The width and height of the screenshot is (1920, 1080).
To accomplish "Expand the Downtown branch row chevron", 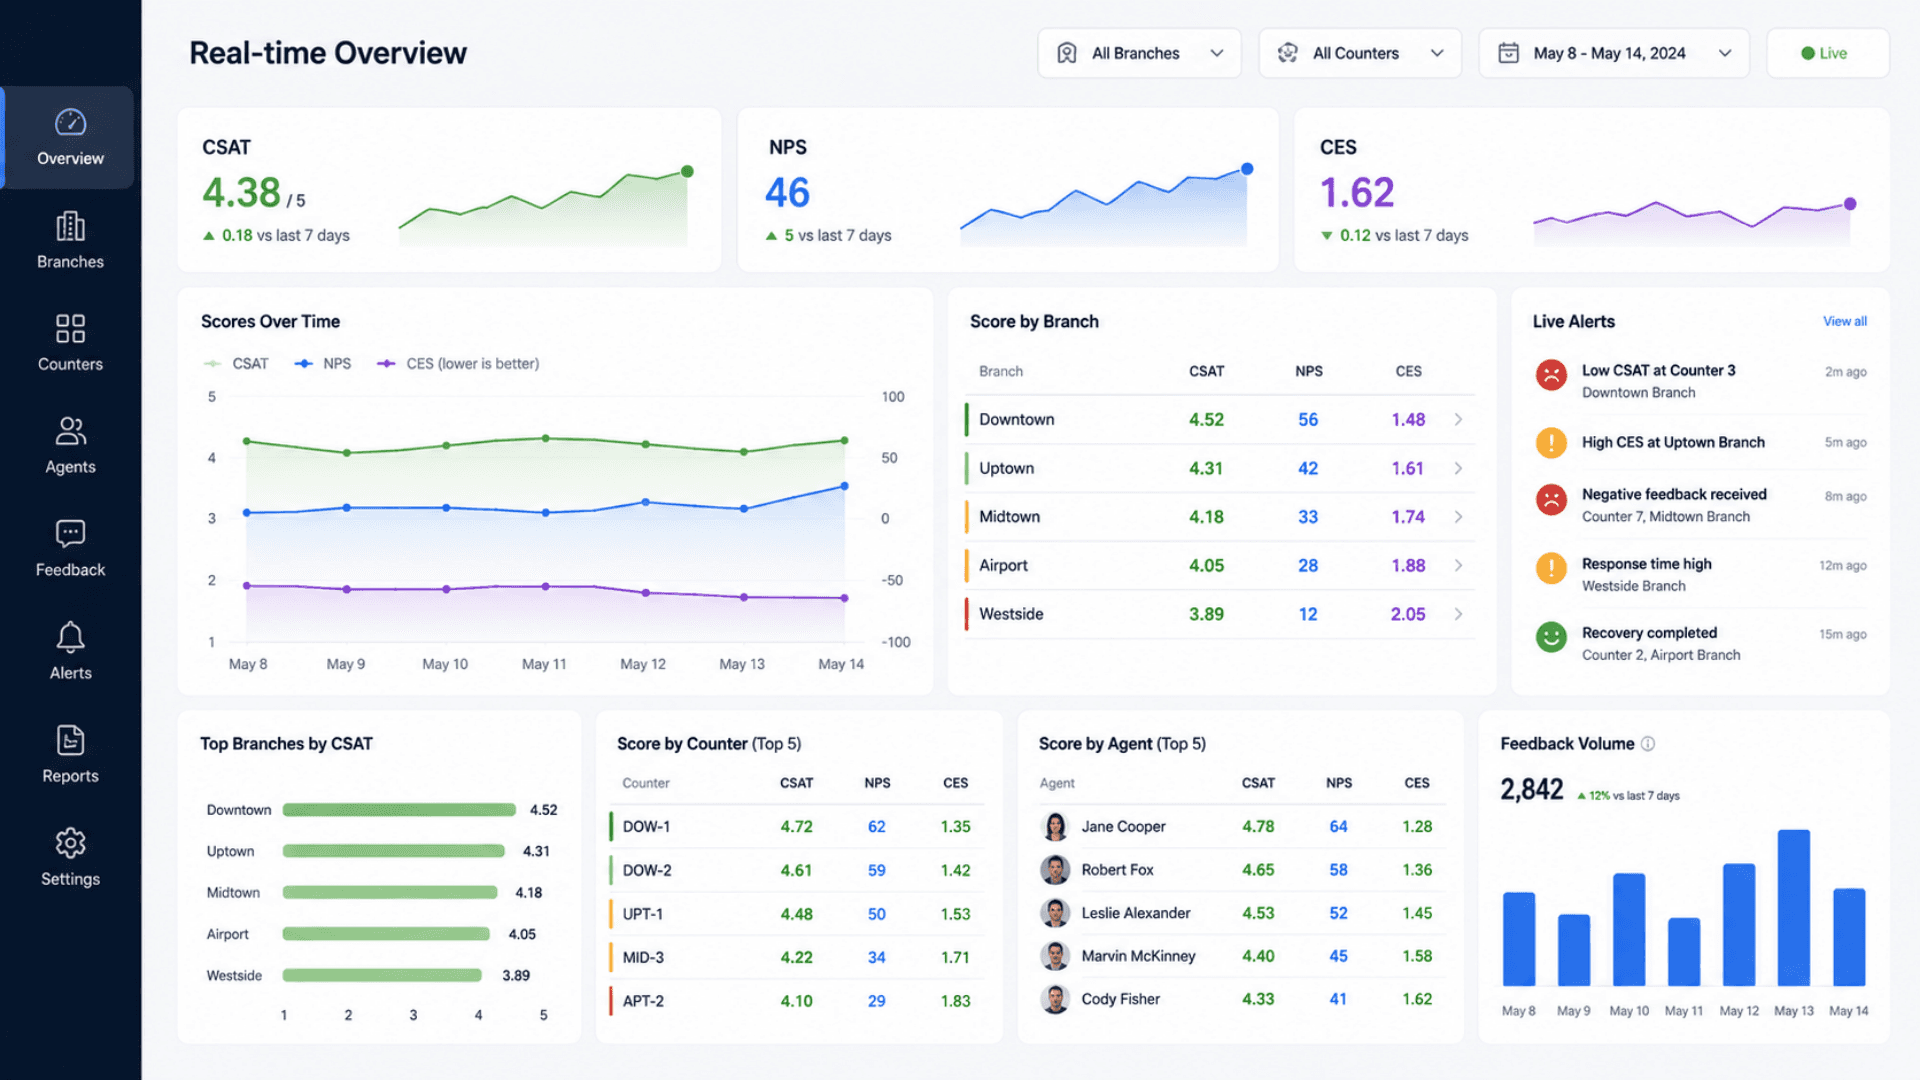I will point(1459,420).
